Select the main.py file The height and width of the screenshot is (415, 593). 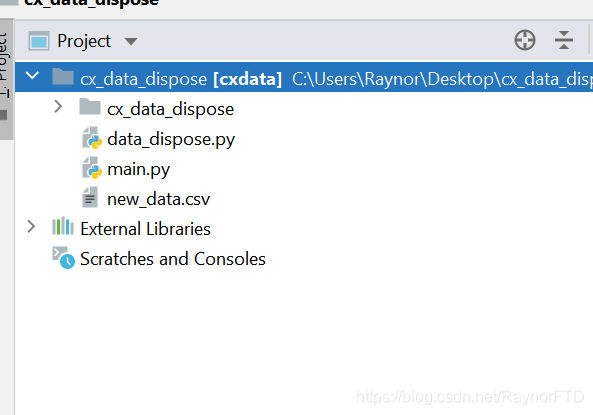click(x=138, y=169)
